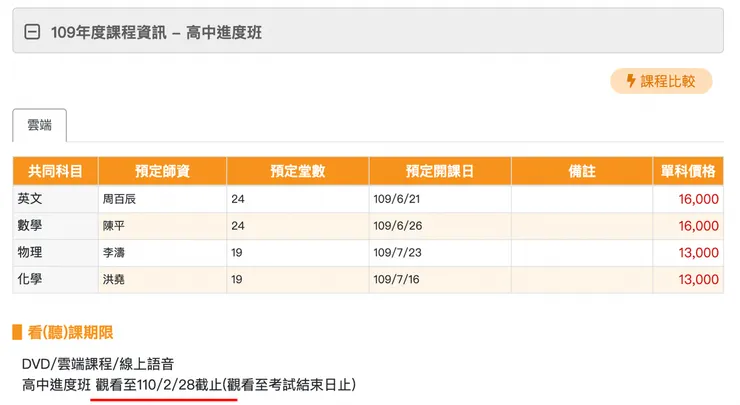Click the 16,000 price for 數學
This screenshot has height=405, width=740.
pos(698,226)
